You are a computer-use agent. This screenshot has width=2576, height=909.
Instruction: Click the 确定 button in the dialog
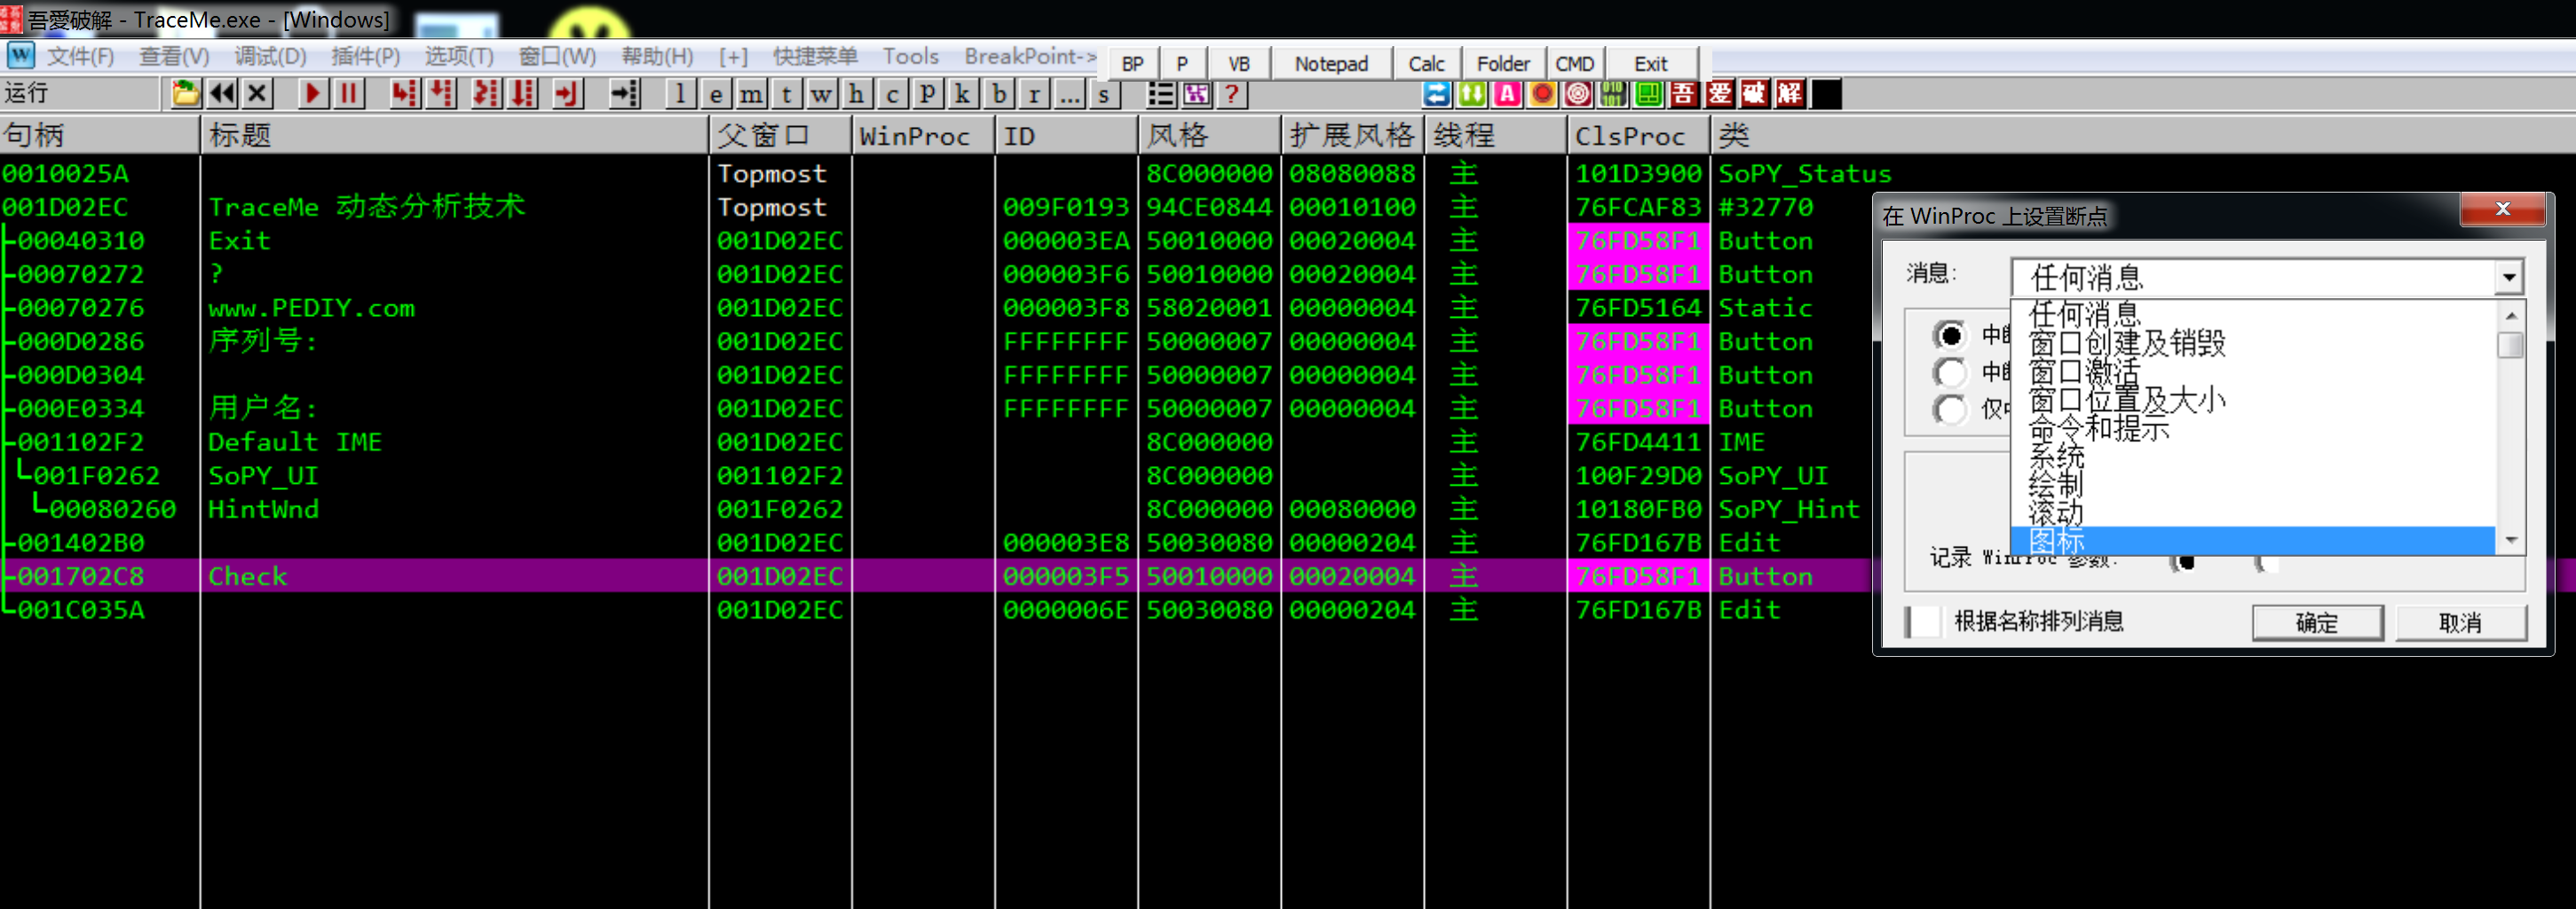pos(2317,622)
